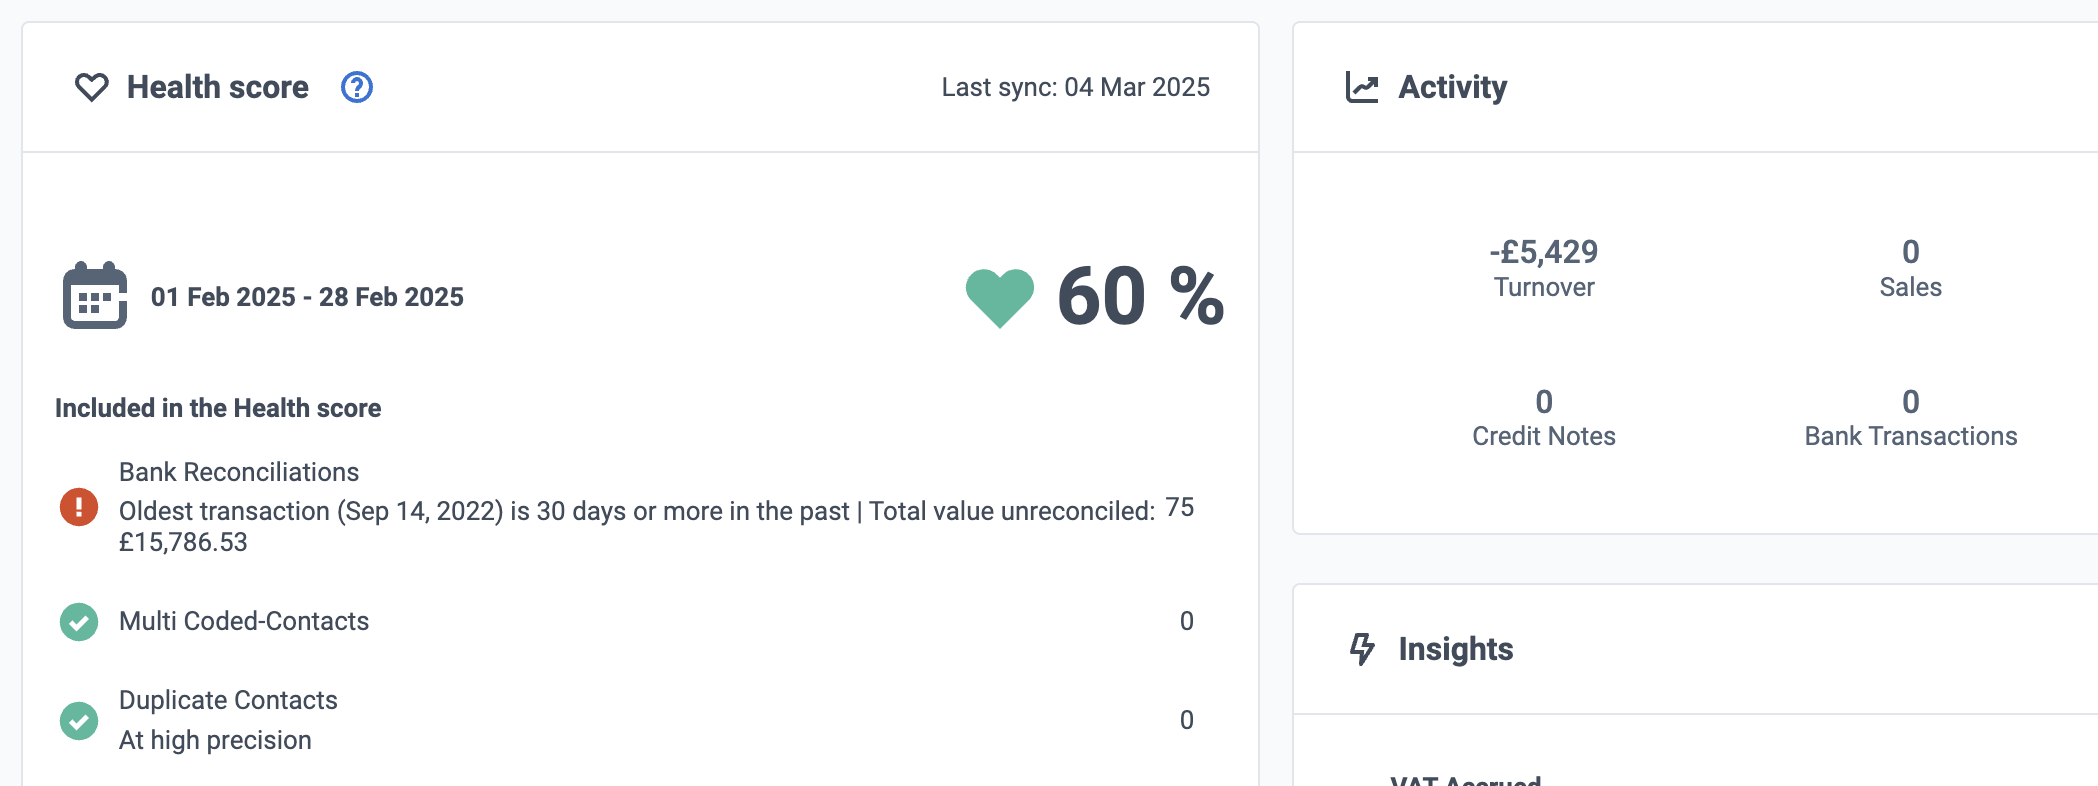The width and height of the screenshot is (2098, 786).
Task: Click the Bank Reconciliations count of 75
Action: pos(1180,508)
